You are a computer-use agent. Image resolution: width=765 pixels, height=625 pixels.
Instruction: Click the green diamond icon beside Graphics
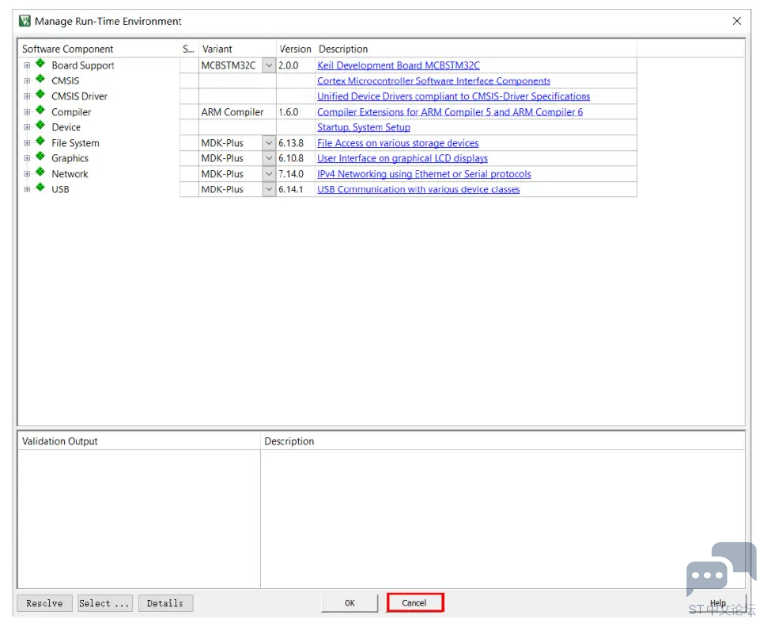click(x=40, y=157)
